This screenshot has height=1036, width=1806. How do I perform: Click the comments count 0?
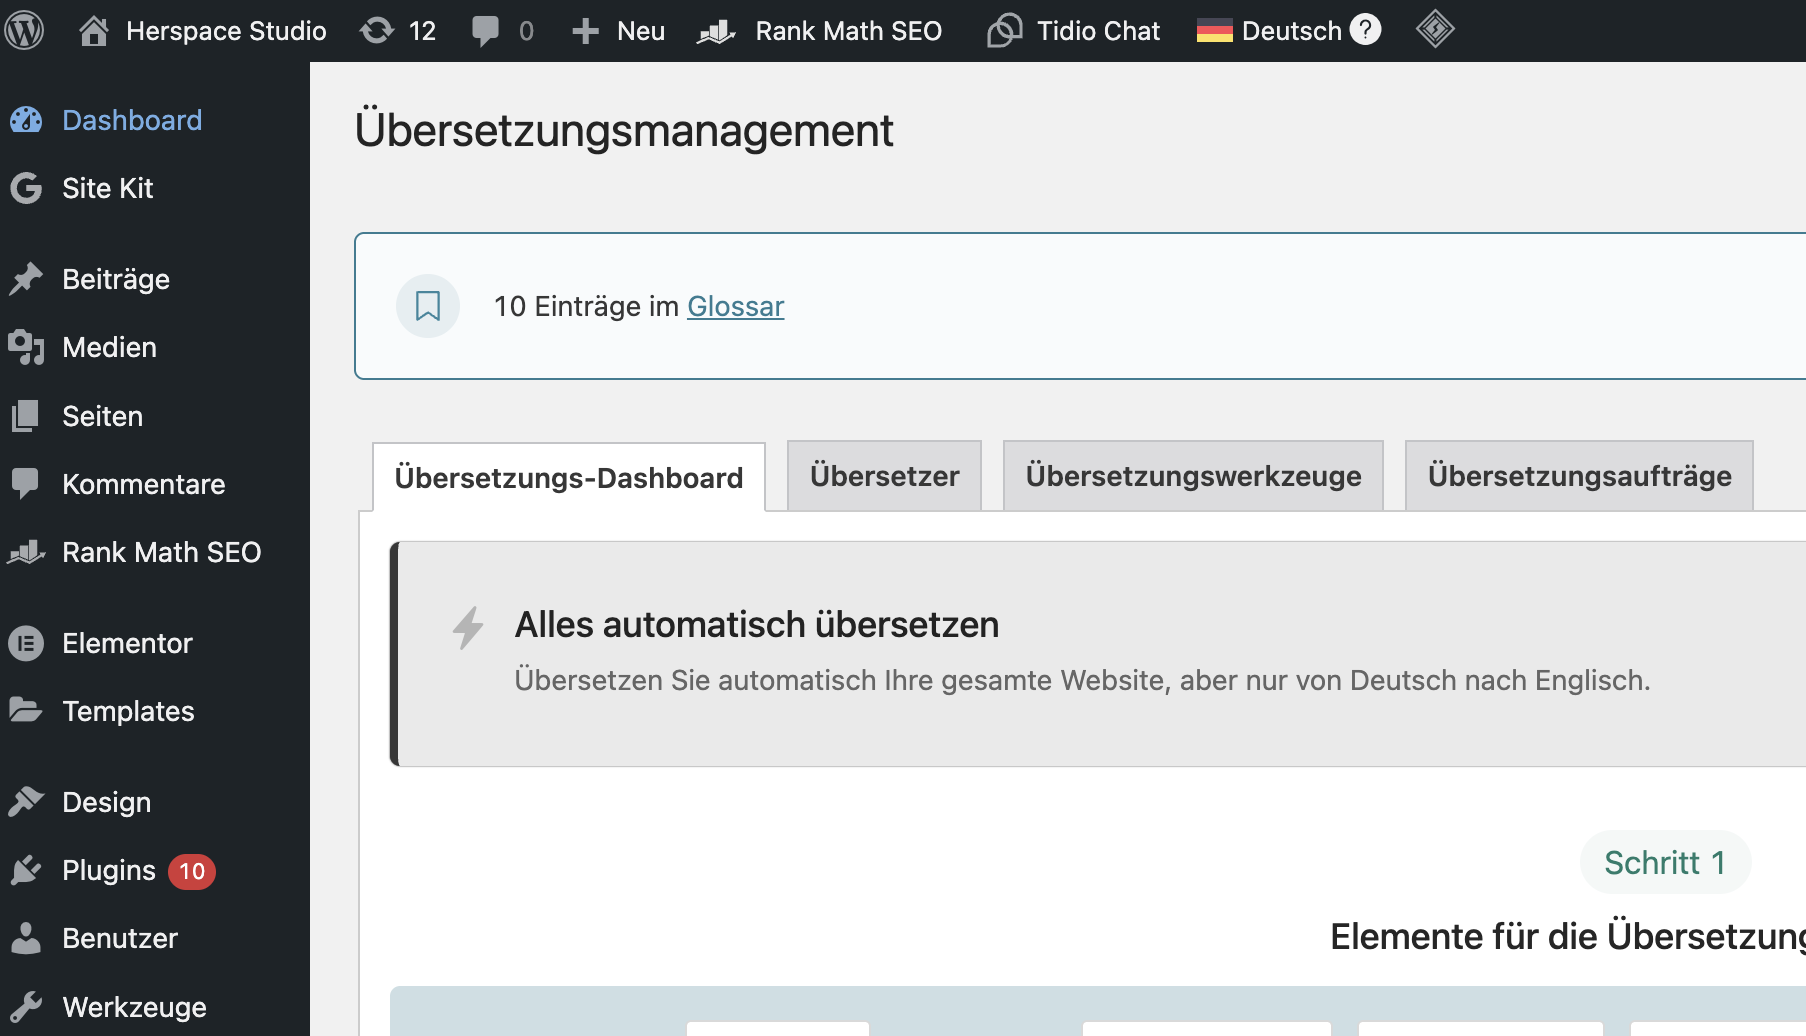pos(526,31)
